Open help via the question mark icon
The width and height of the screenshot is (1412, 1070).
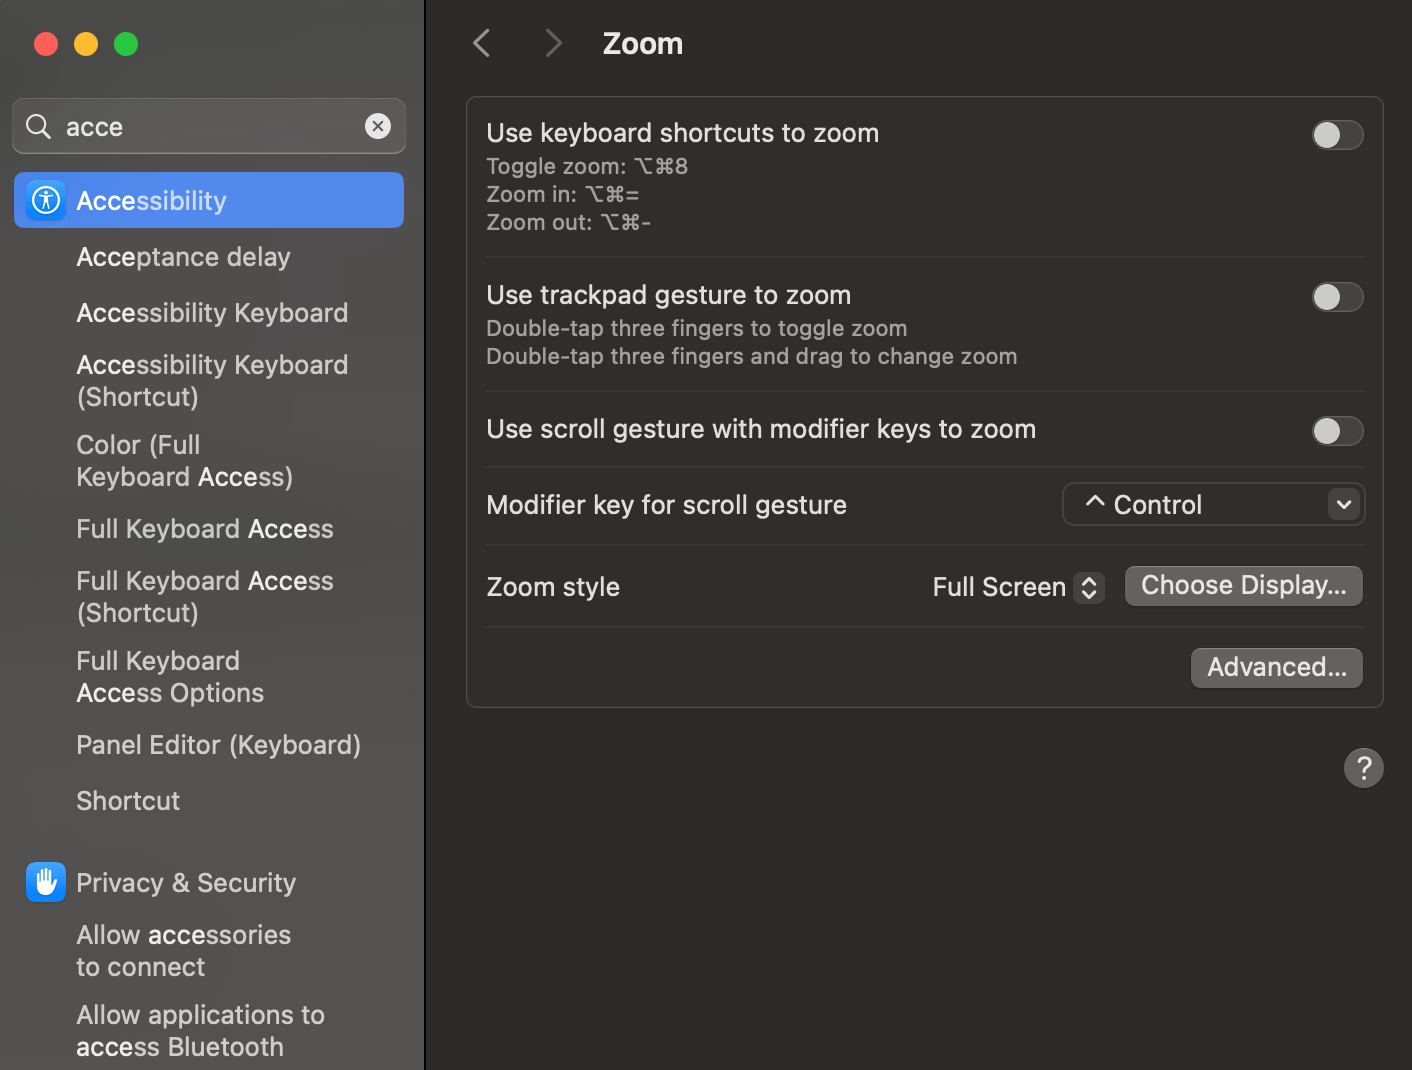click(1363, 767)
